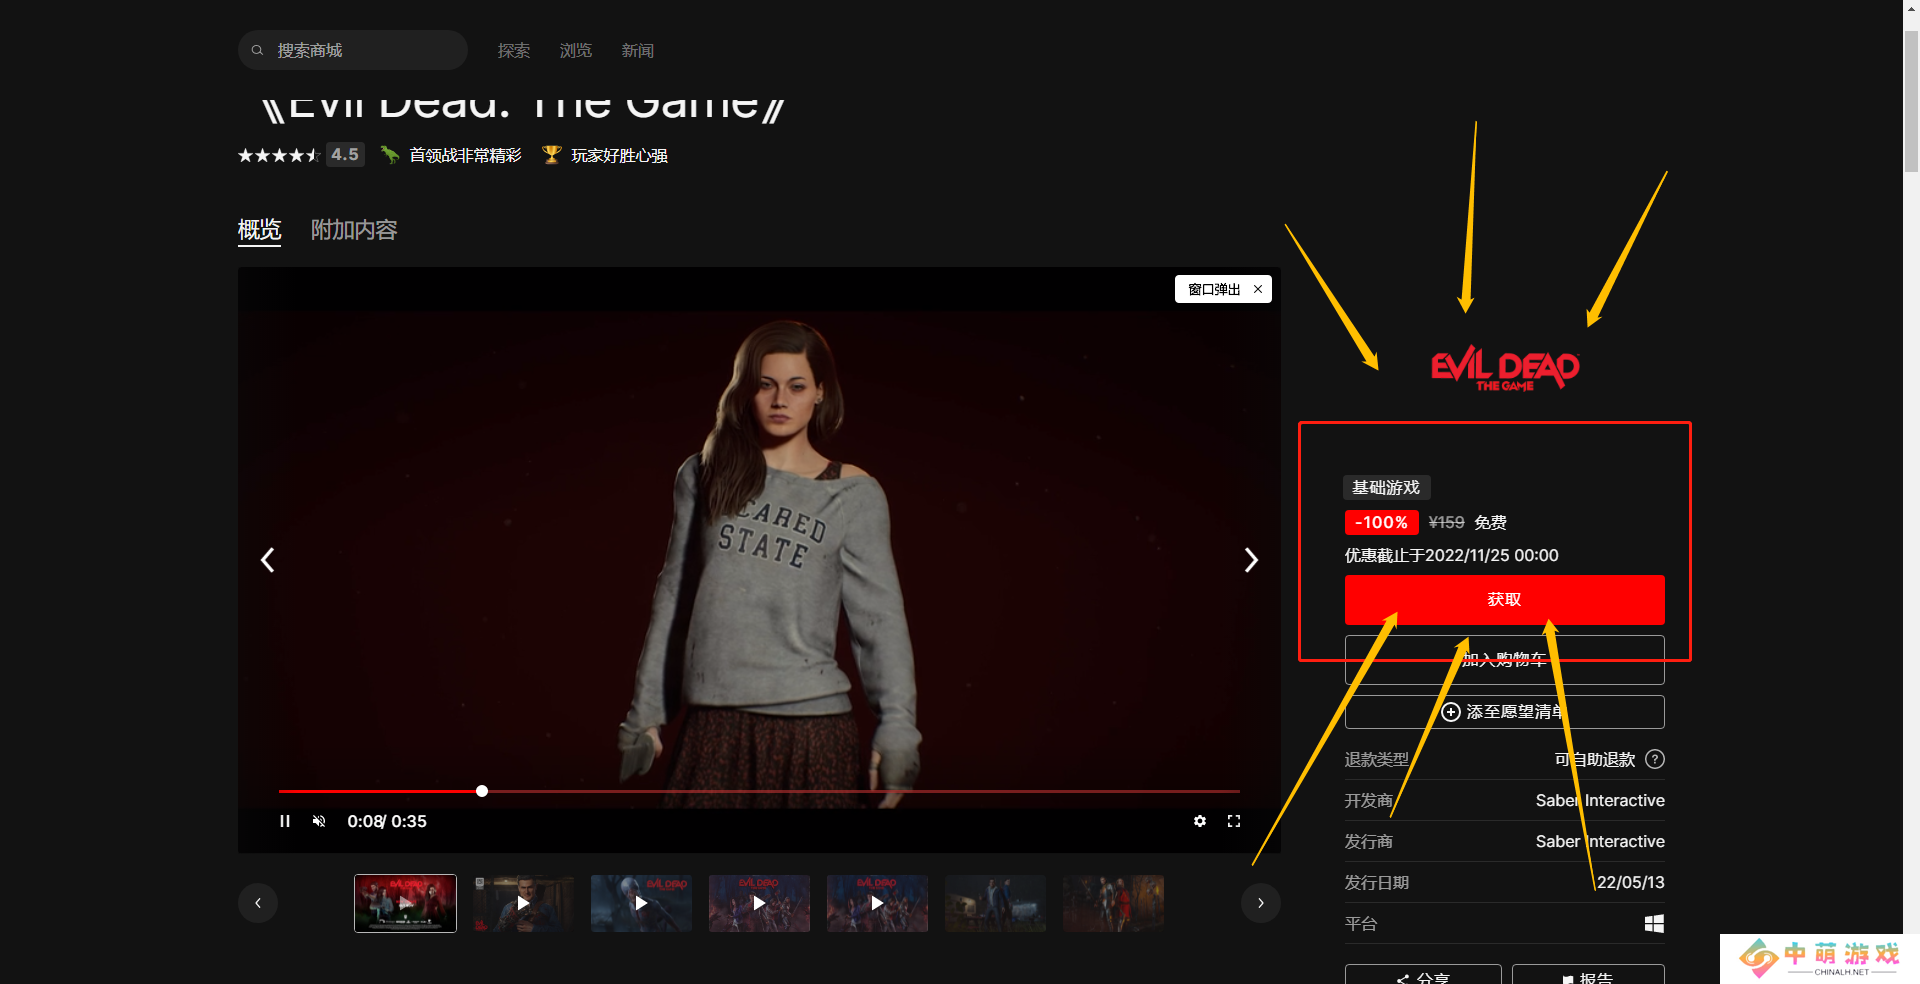Open the 浏览 navigation item
The image size is (1920, 984).
(x=576, y=50)
